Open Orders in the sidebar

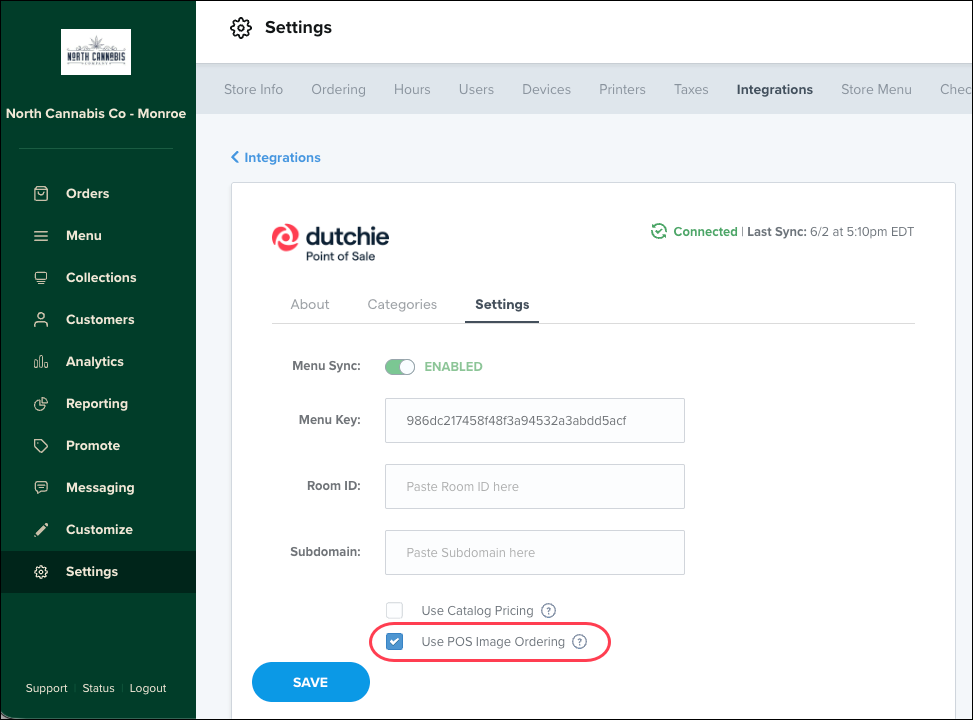87,194
